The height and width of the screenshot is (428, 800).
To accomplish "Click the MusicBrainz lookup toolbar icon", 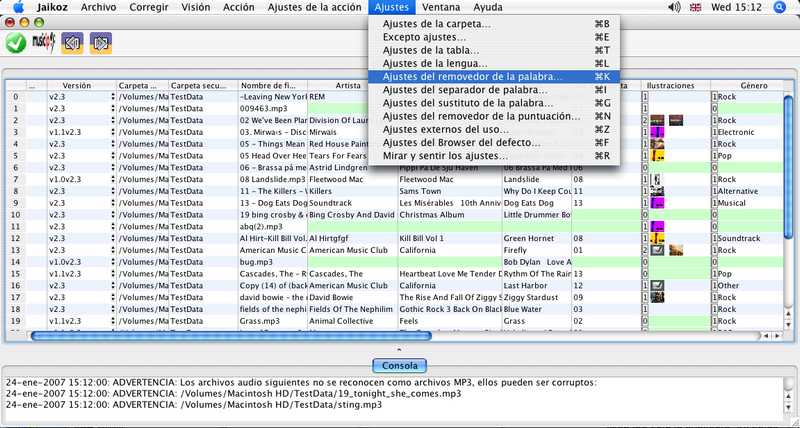I will [x=44, y=42].
